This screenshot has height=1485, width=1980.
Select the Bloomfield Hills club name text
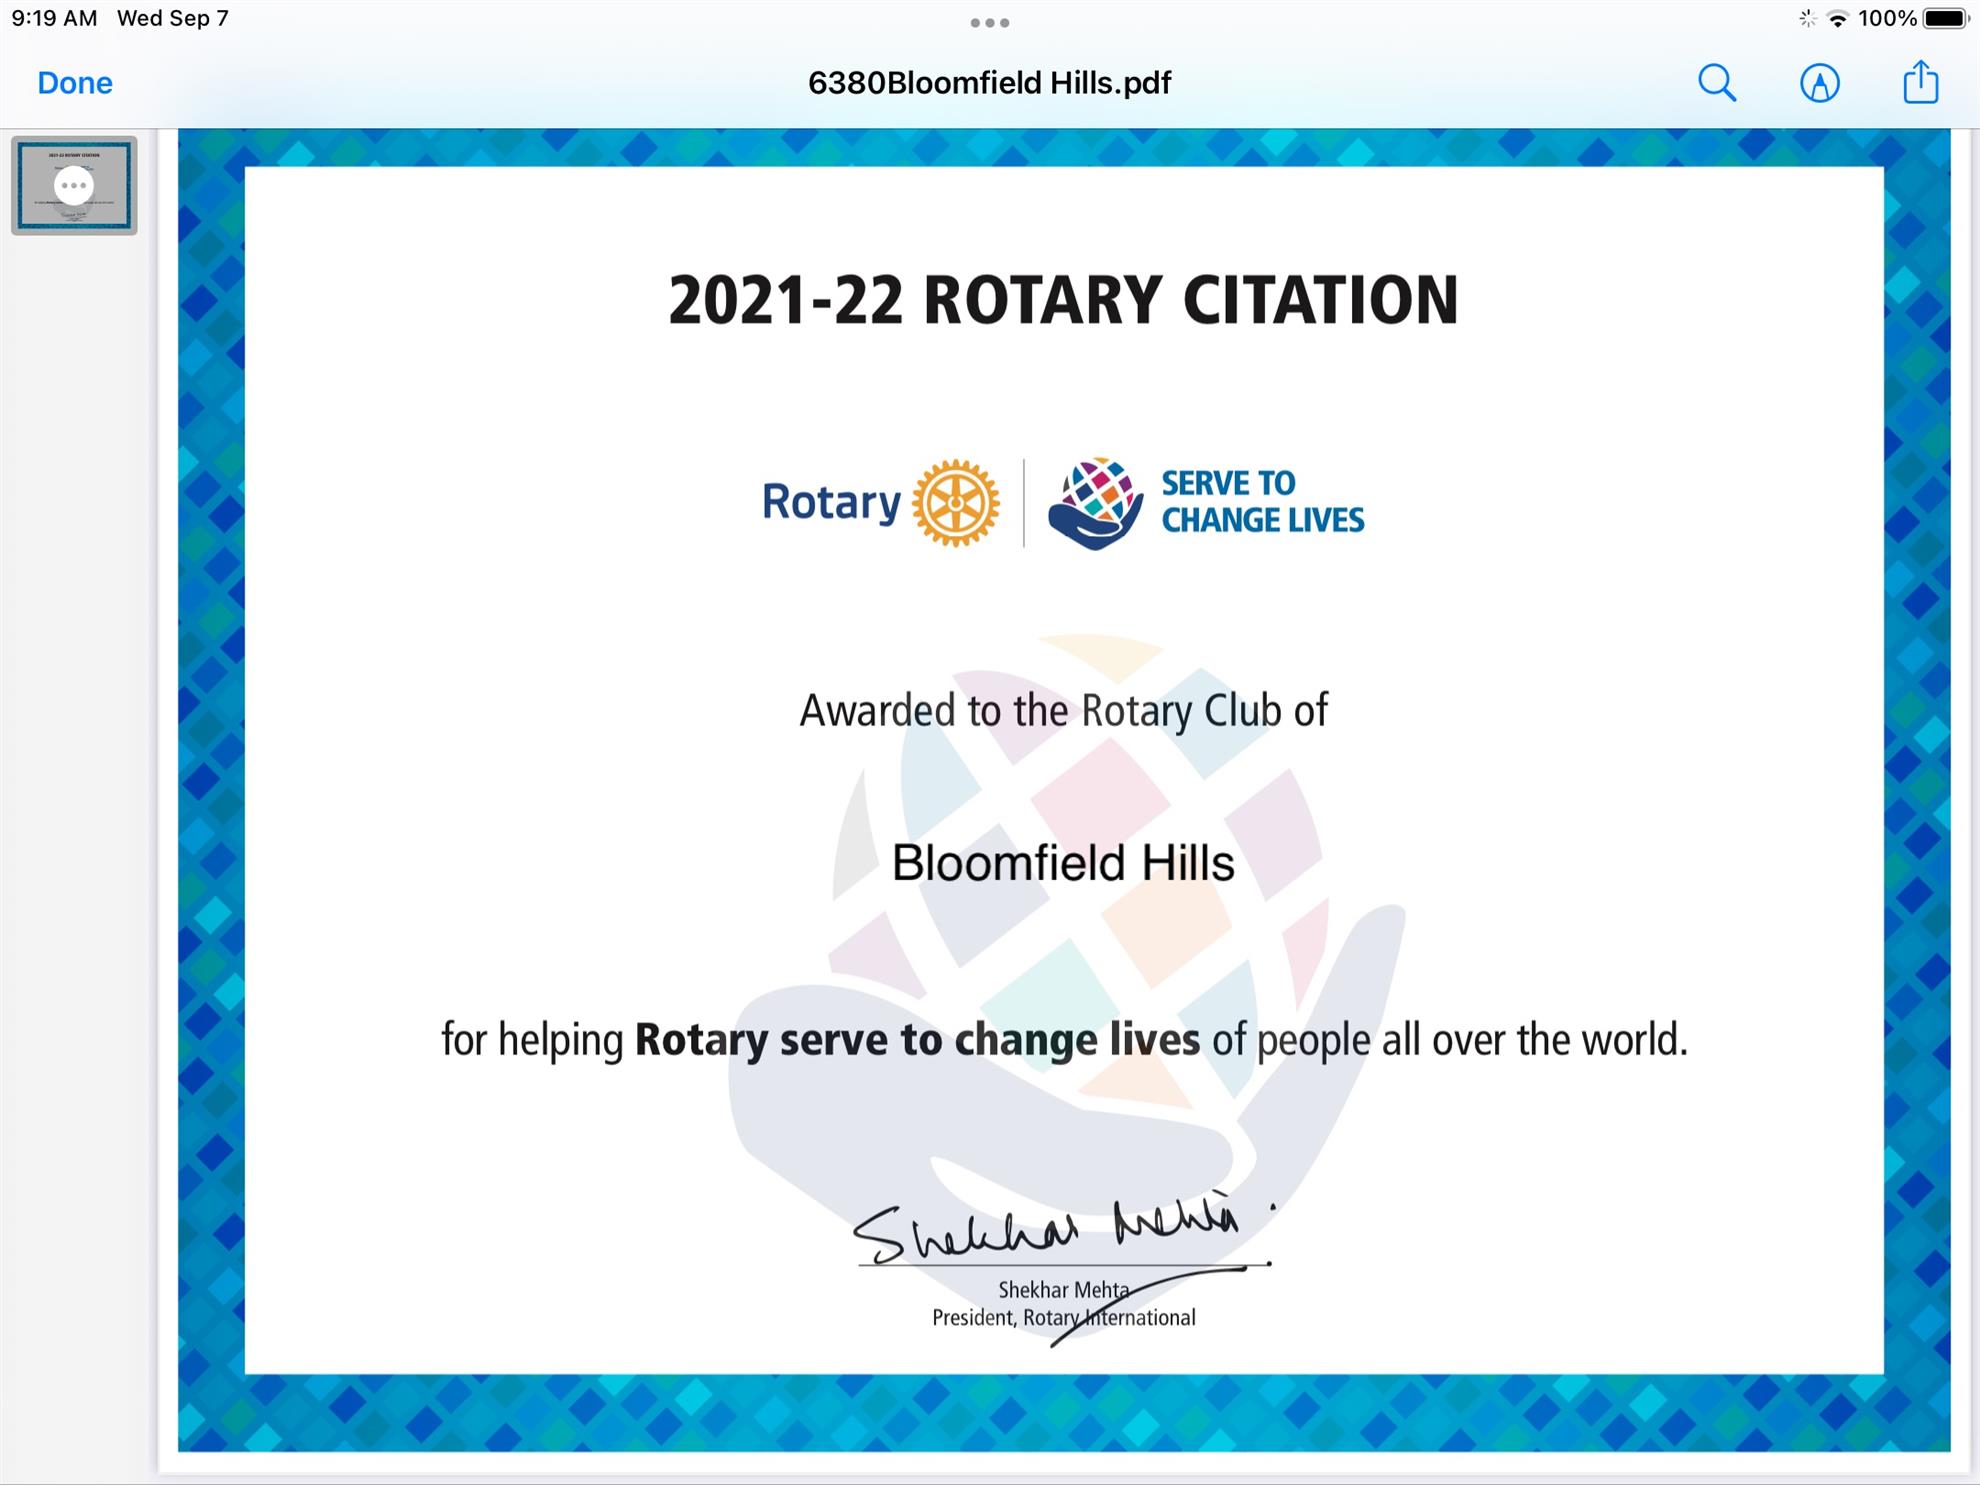point(1063,863)
